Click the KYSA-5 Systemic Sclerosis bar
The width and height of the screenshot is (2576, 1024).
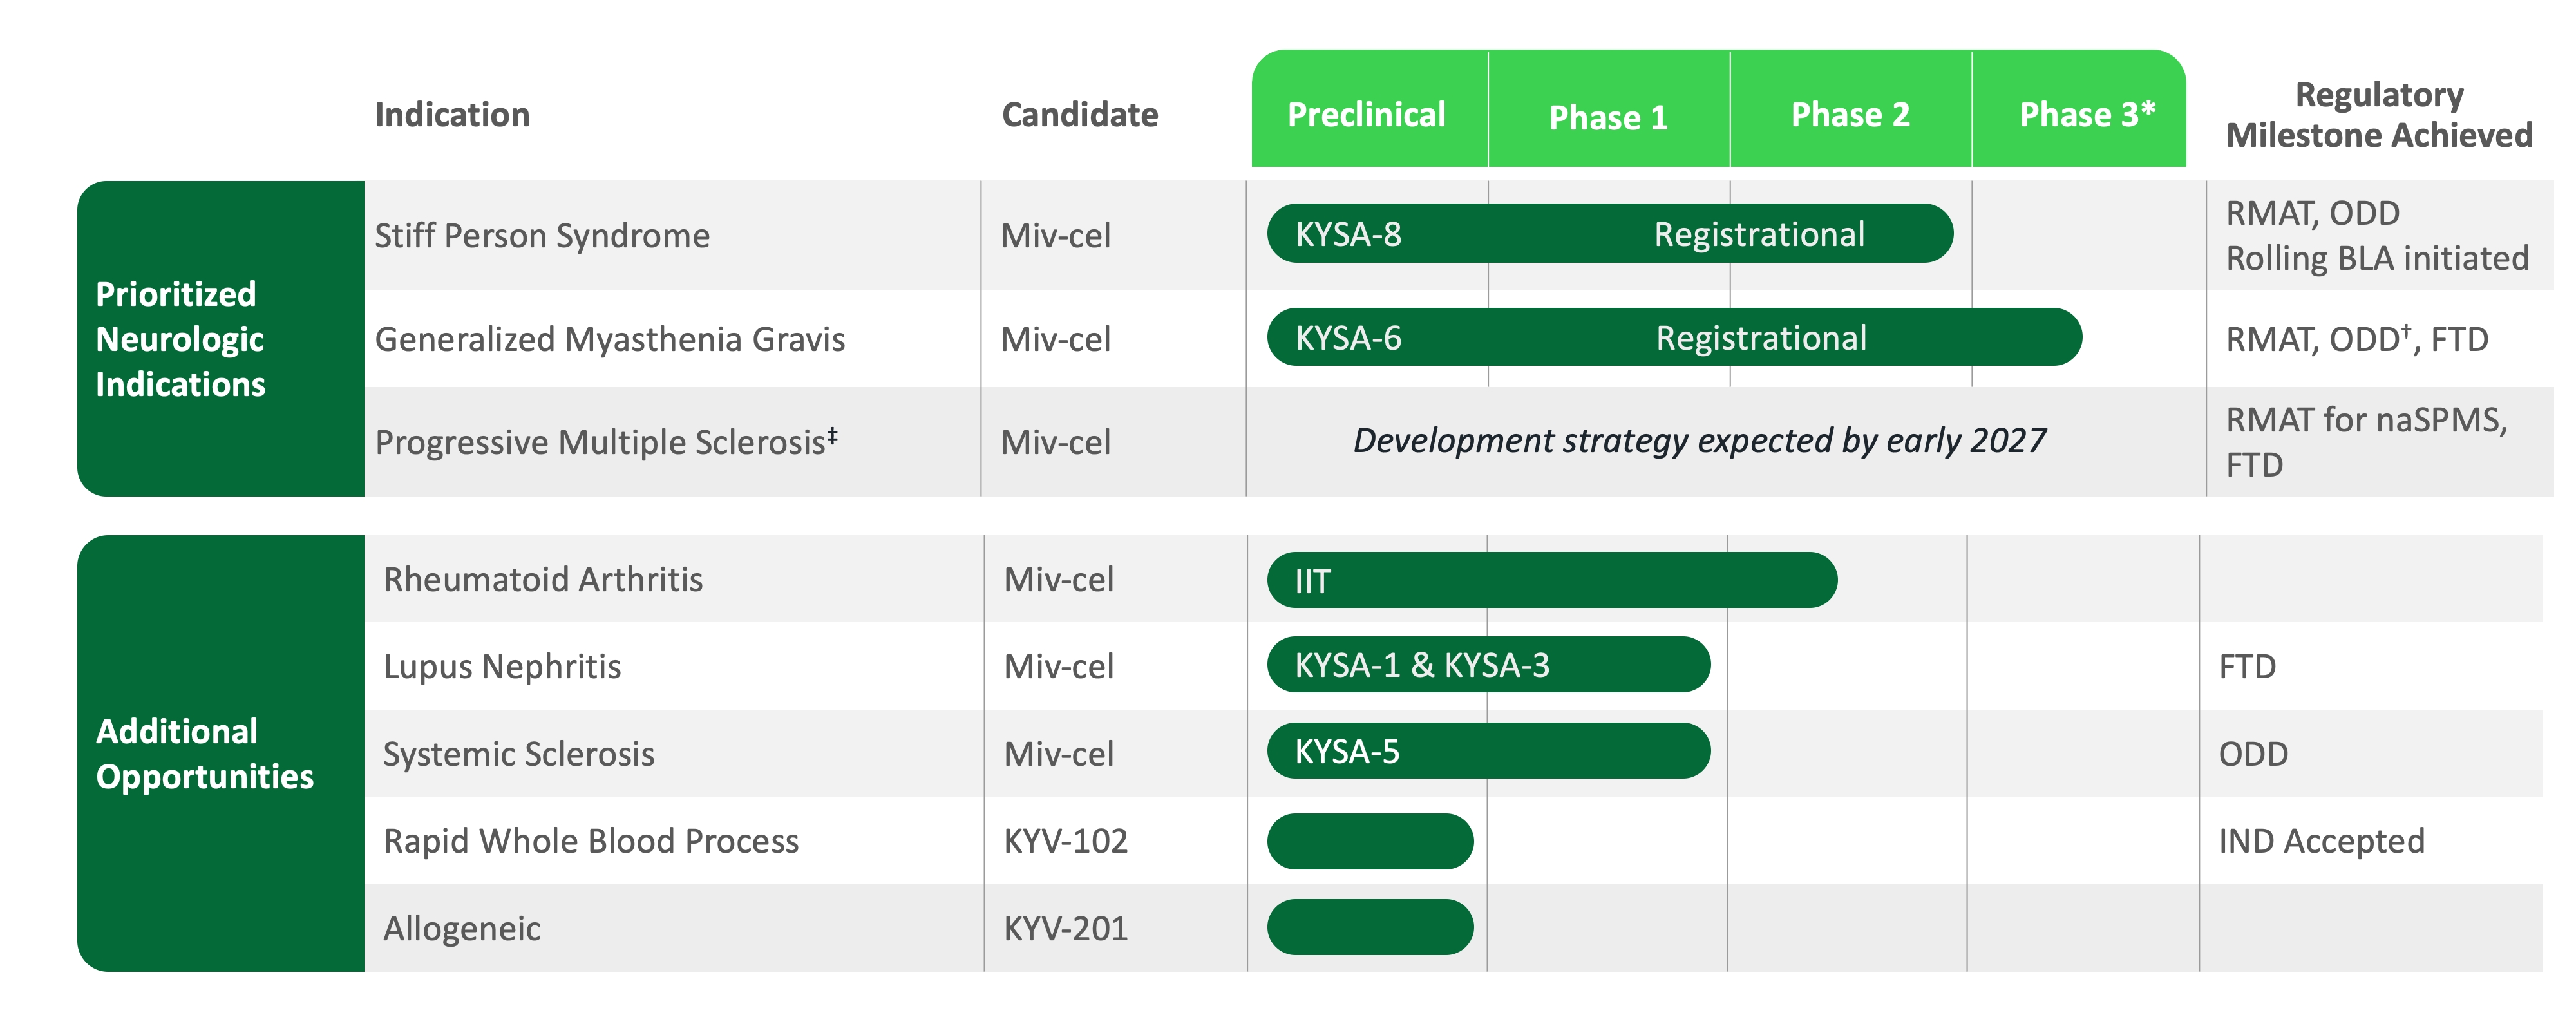pyautogui.click(x=1489, y=751)
